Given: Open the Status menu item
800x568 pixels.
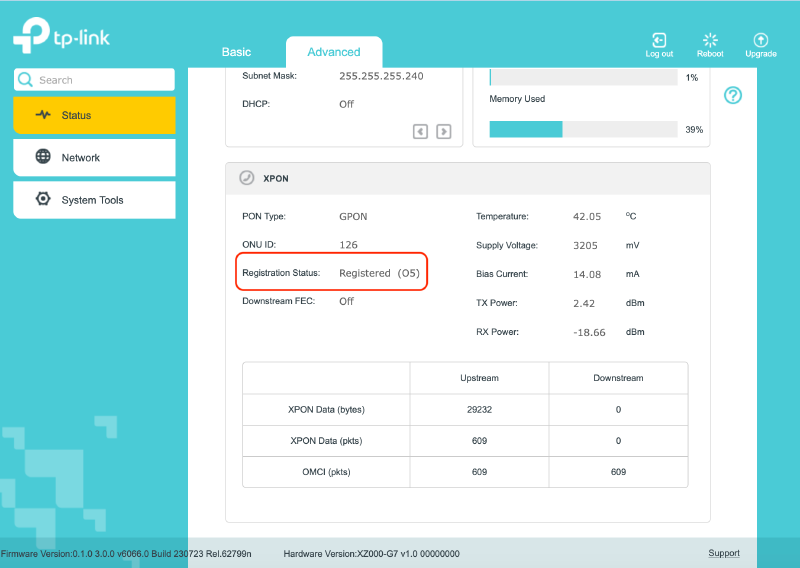Looking at the screenshot, I should pos(94,115).
